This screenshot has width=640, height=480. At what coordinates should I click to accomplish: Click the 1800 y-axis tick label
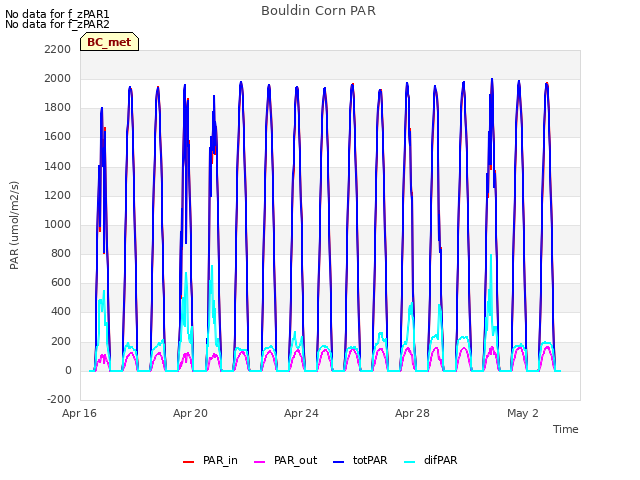(x=58, y=108)
